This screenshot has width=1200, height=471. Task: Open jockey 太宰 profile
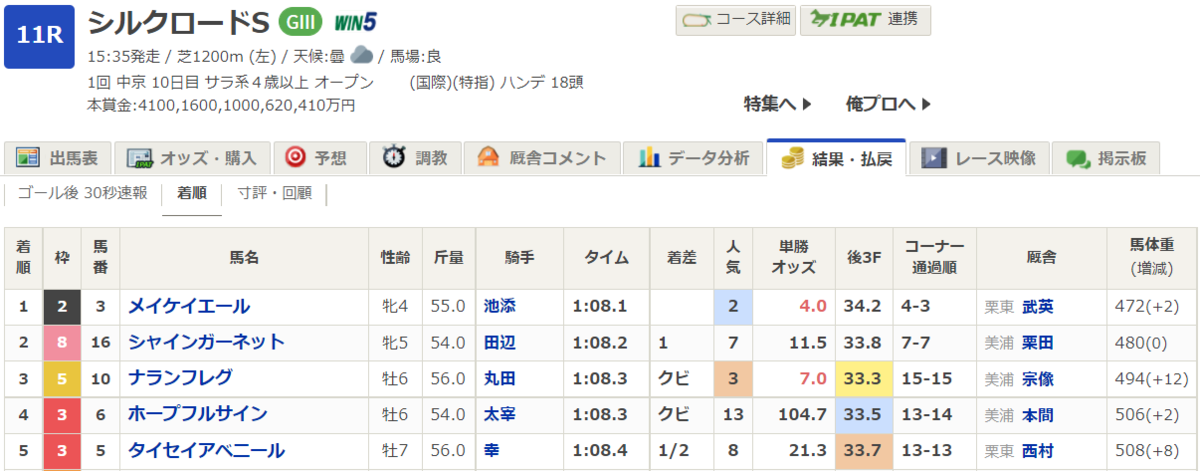500,414
